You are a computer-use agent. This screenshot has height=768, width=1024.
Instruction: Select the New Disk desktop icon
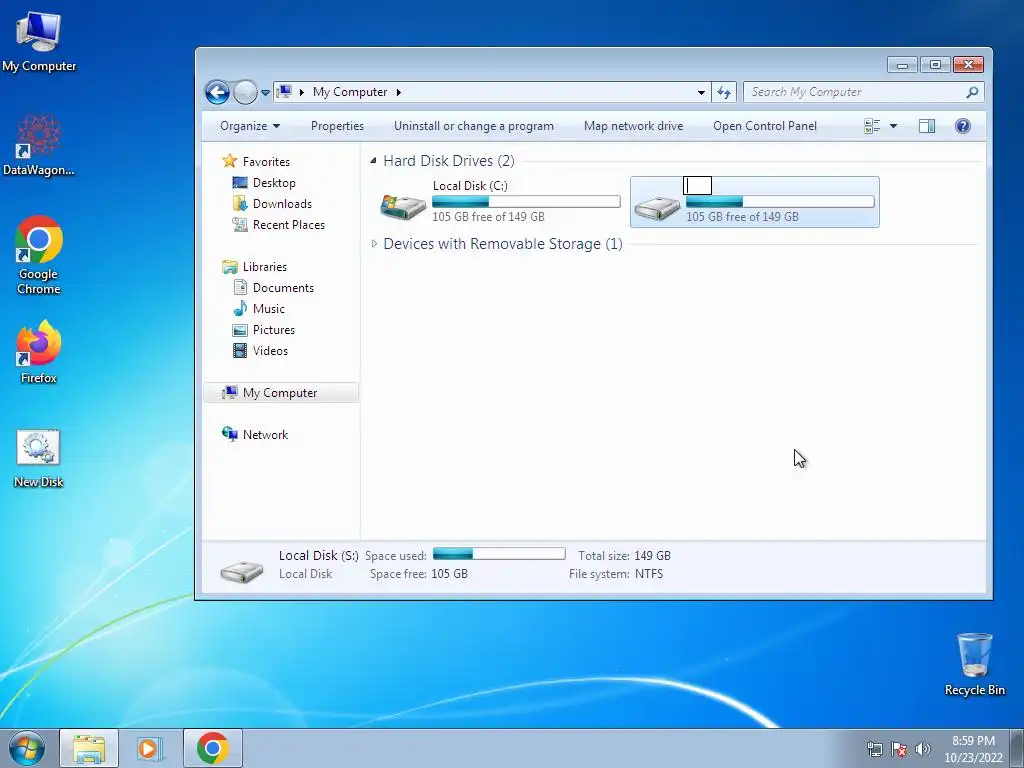[x=39, y=458]
